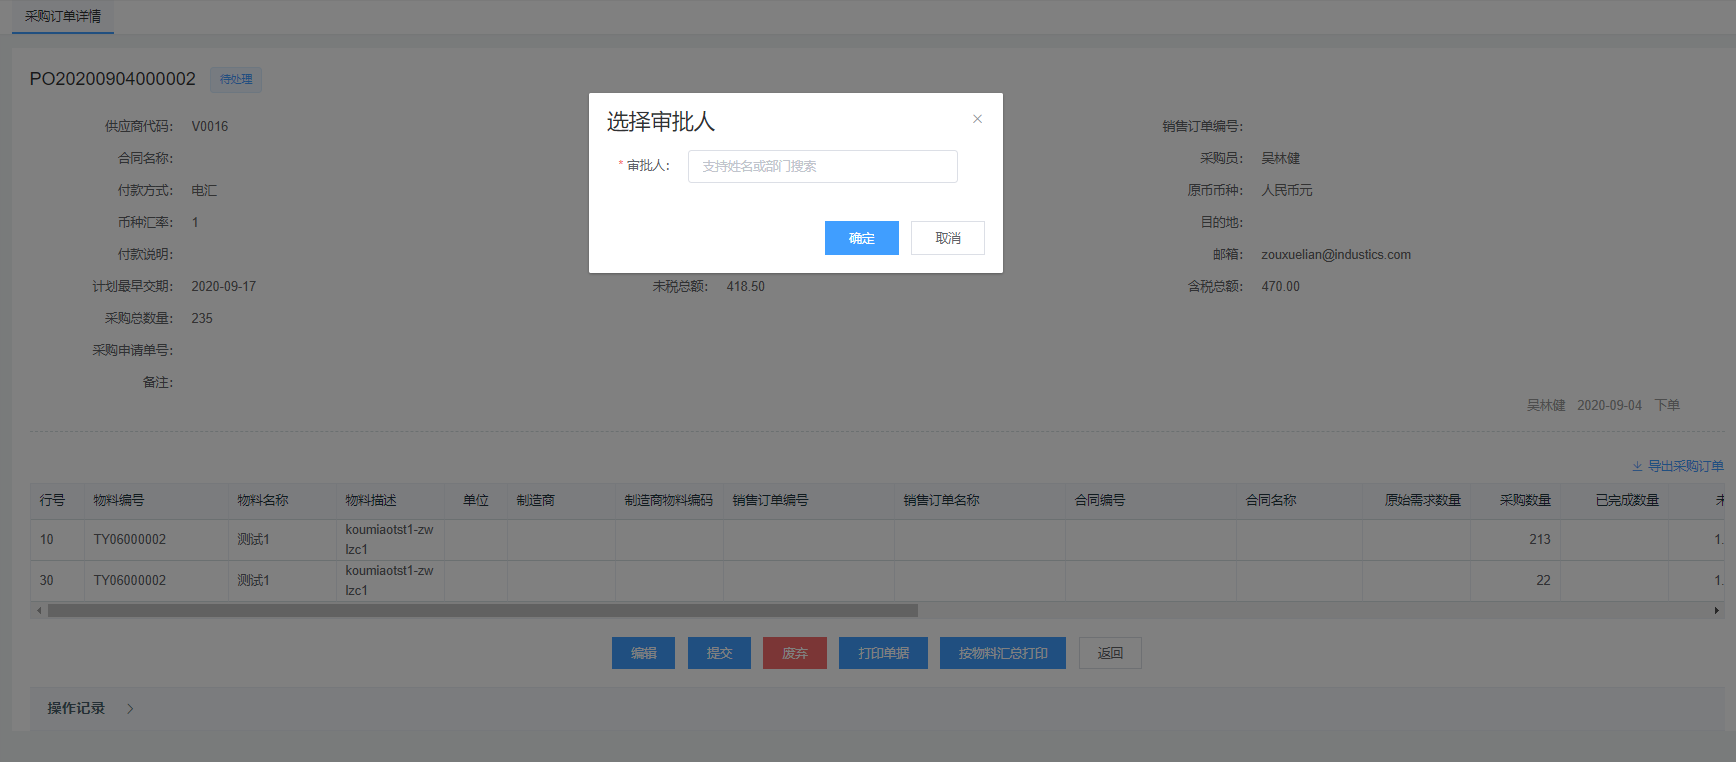This screenshot has height=762, width=1736.
Task: Print the document via 打印单据
Action: [x=883, y=653]
